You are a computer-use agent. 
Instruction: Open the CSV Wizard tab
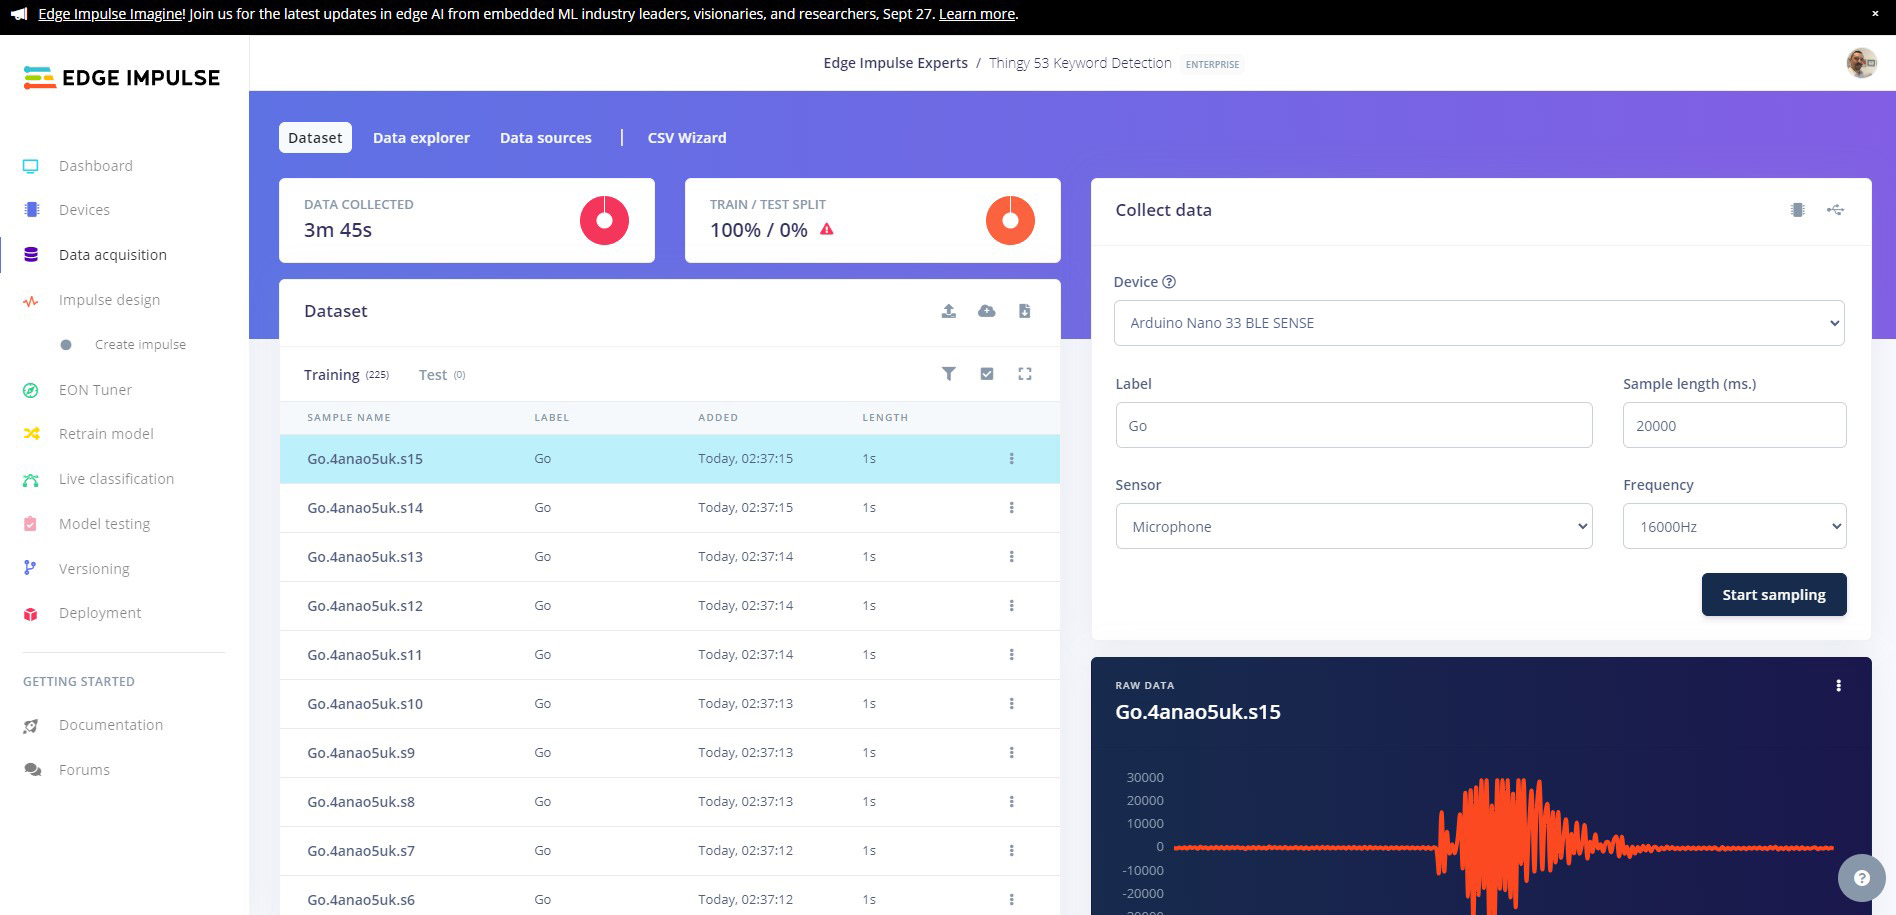click(687, 138)
